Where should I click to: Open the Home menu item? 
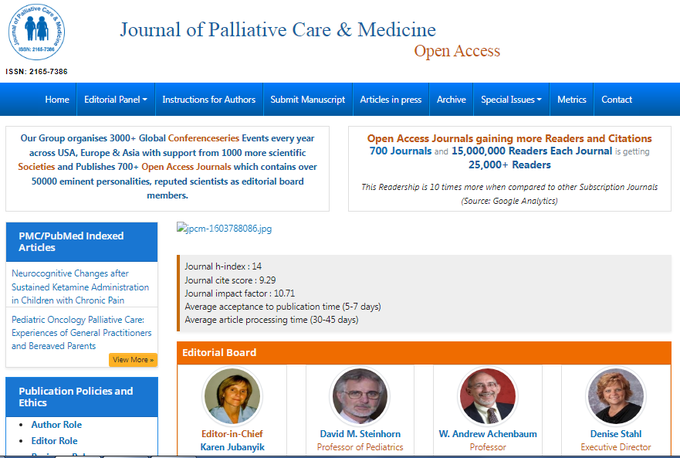(57, 100)
